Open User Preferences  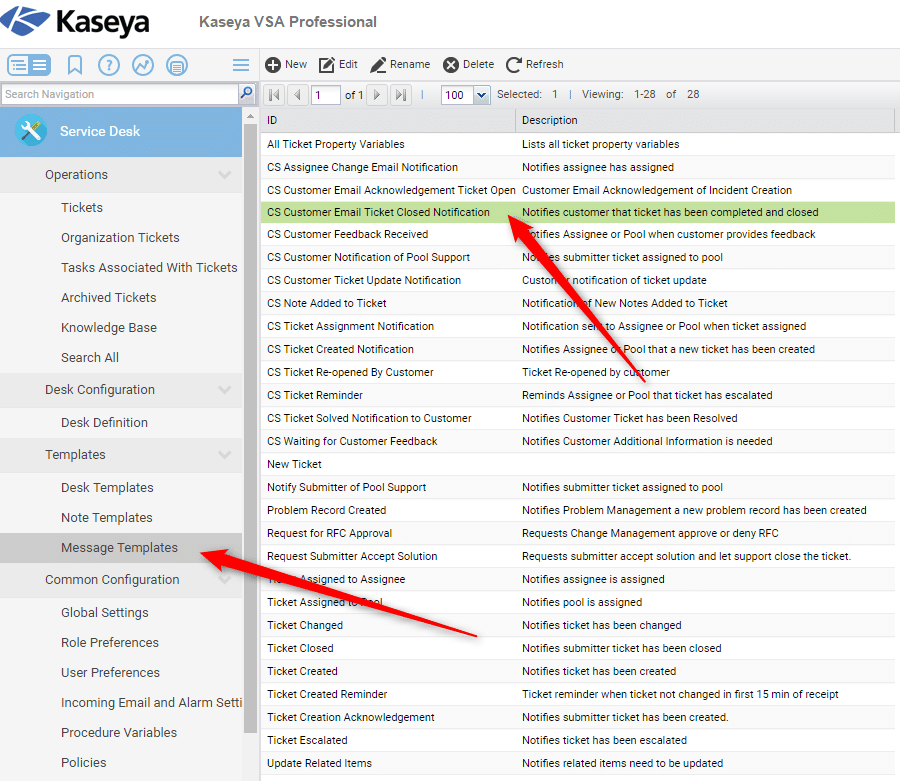(x=111, y=673)
